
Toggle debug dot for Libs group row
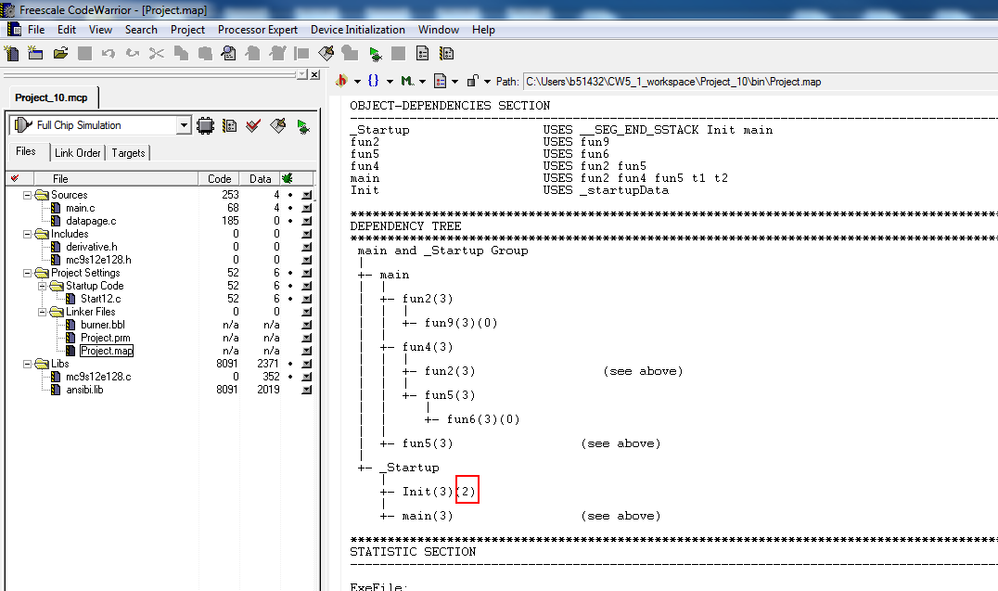point(290,363)
